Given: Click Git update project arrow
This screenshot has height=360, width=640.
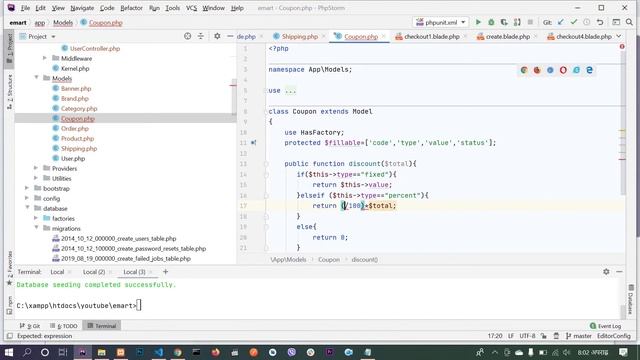Looking at the screenshot, I should (x=560, y=22).
